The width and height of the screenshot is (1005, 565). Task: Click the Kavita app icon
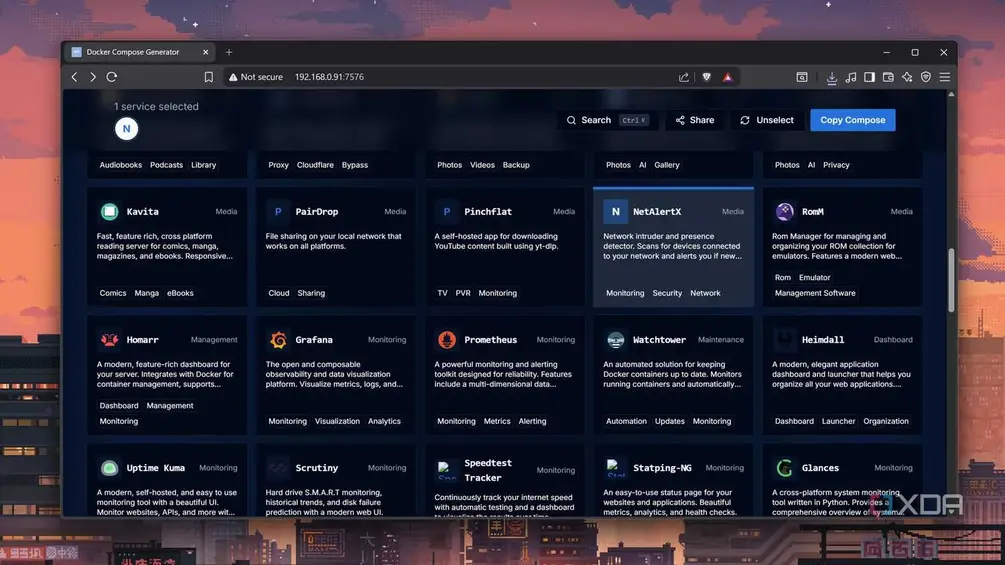pyautogui.click(x=109, y=212)
